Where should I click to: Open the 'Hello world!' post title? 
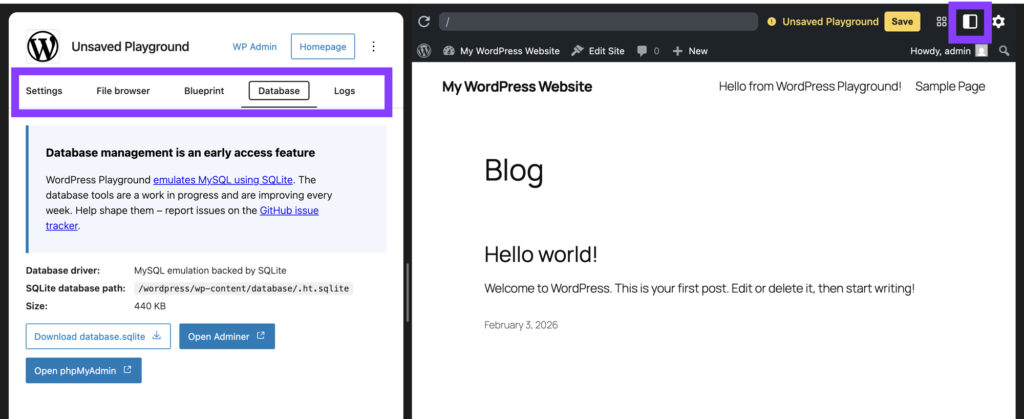(x=541, y=255)
